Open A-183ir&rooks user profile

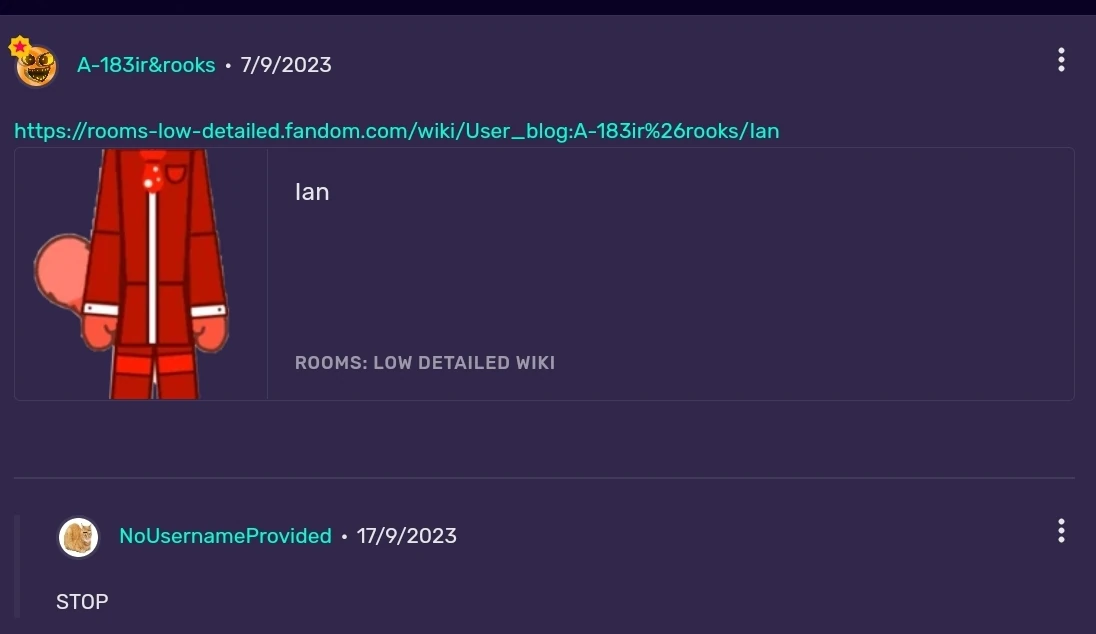pos(146,64)
